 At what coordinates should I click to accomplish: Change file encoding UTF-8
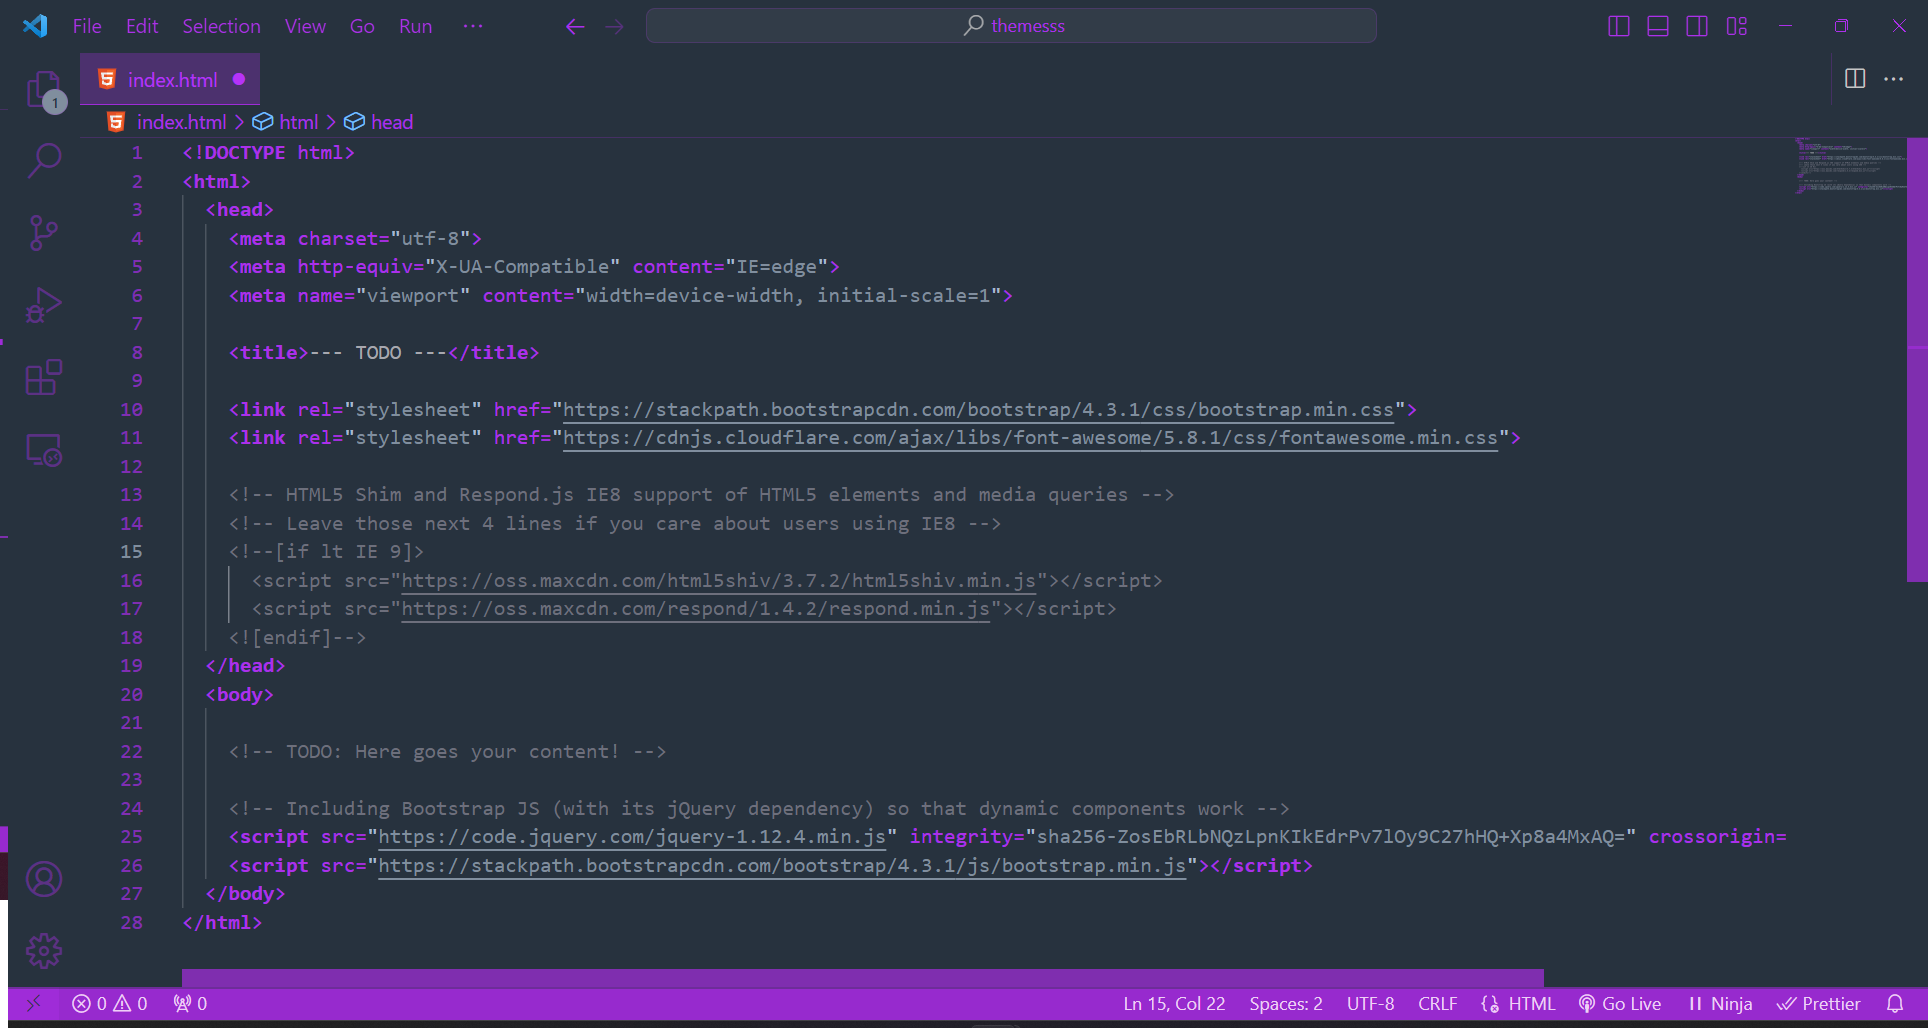coord(1370,1004)
